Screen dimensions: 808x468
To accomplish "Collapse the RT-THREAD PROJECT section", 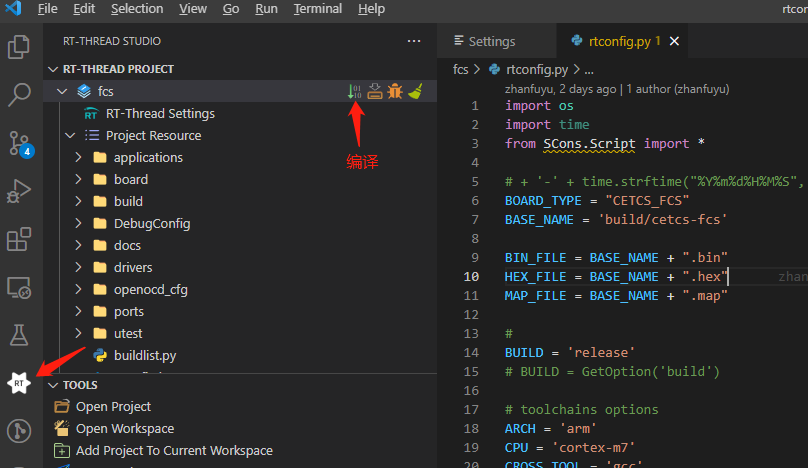I will (53, 69).
